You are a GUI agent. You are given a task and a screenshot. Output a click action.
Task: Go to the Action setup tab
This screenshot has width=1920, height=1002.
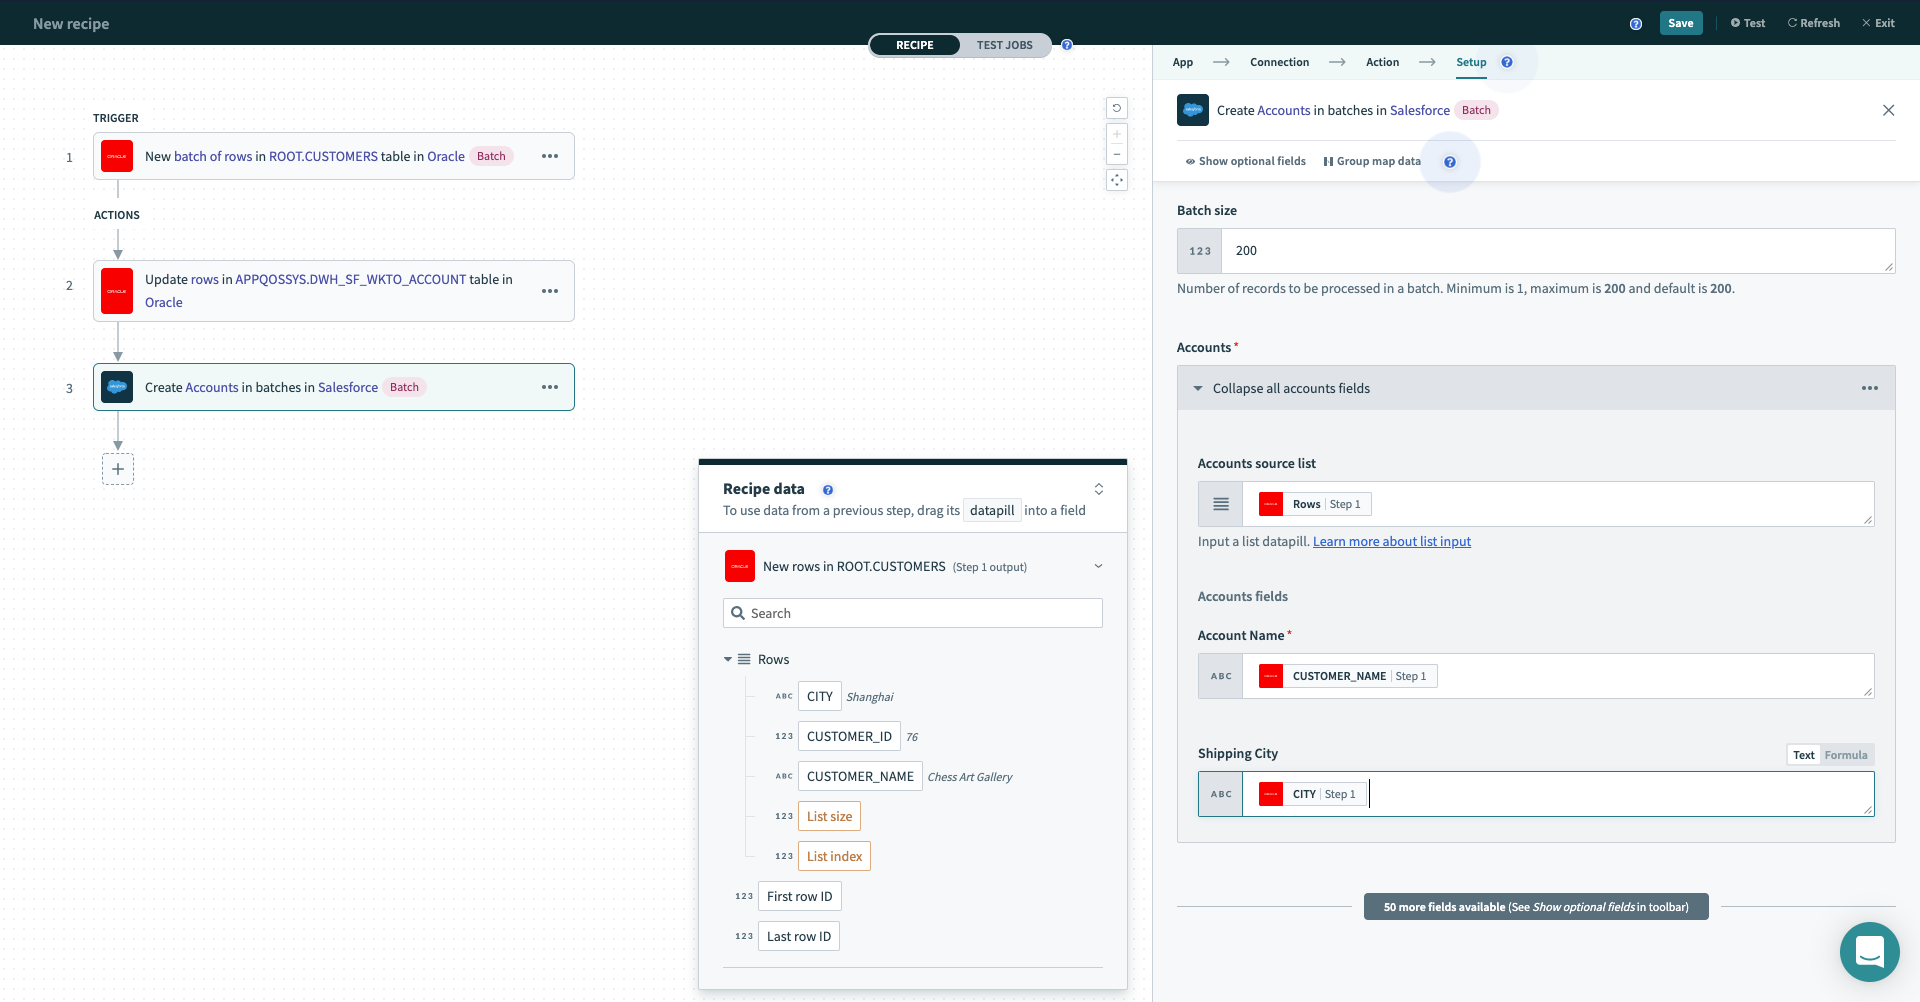point(1382,62)
